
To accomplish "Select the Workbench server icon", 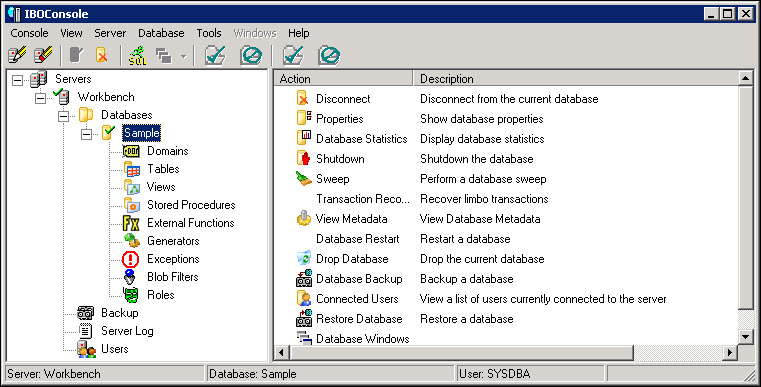I will pyautogui.click(x=61, y=97).
